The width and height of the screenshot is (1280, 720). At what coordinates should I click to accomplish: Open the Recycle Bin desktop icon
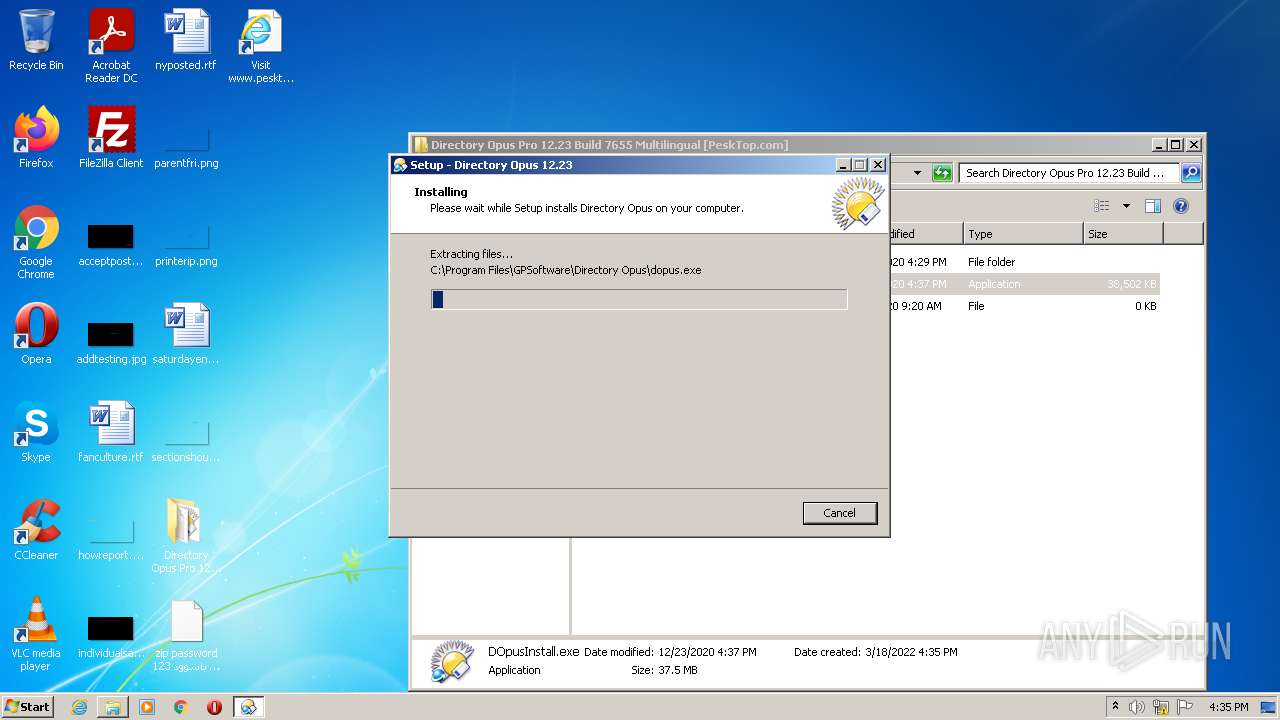pyautogui.click(x=36, y=40)
